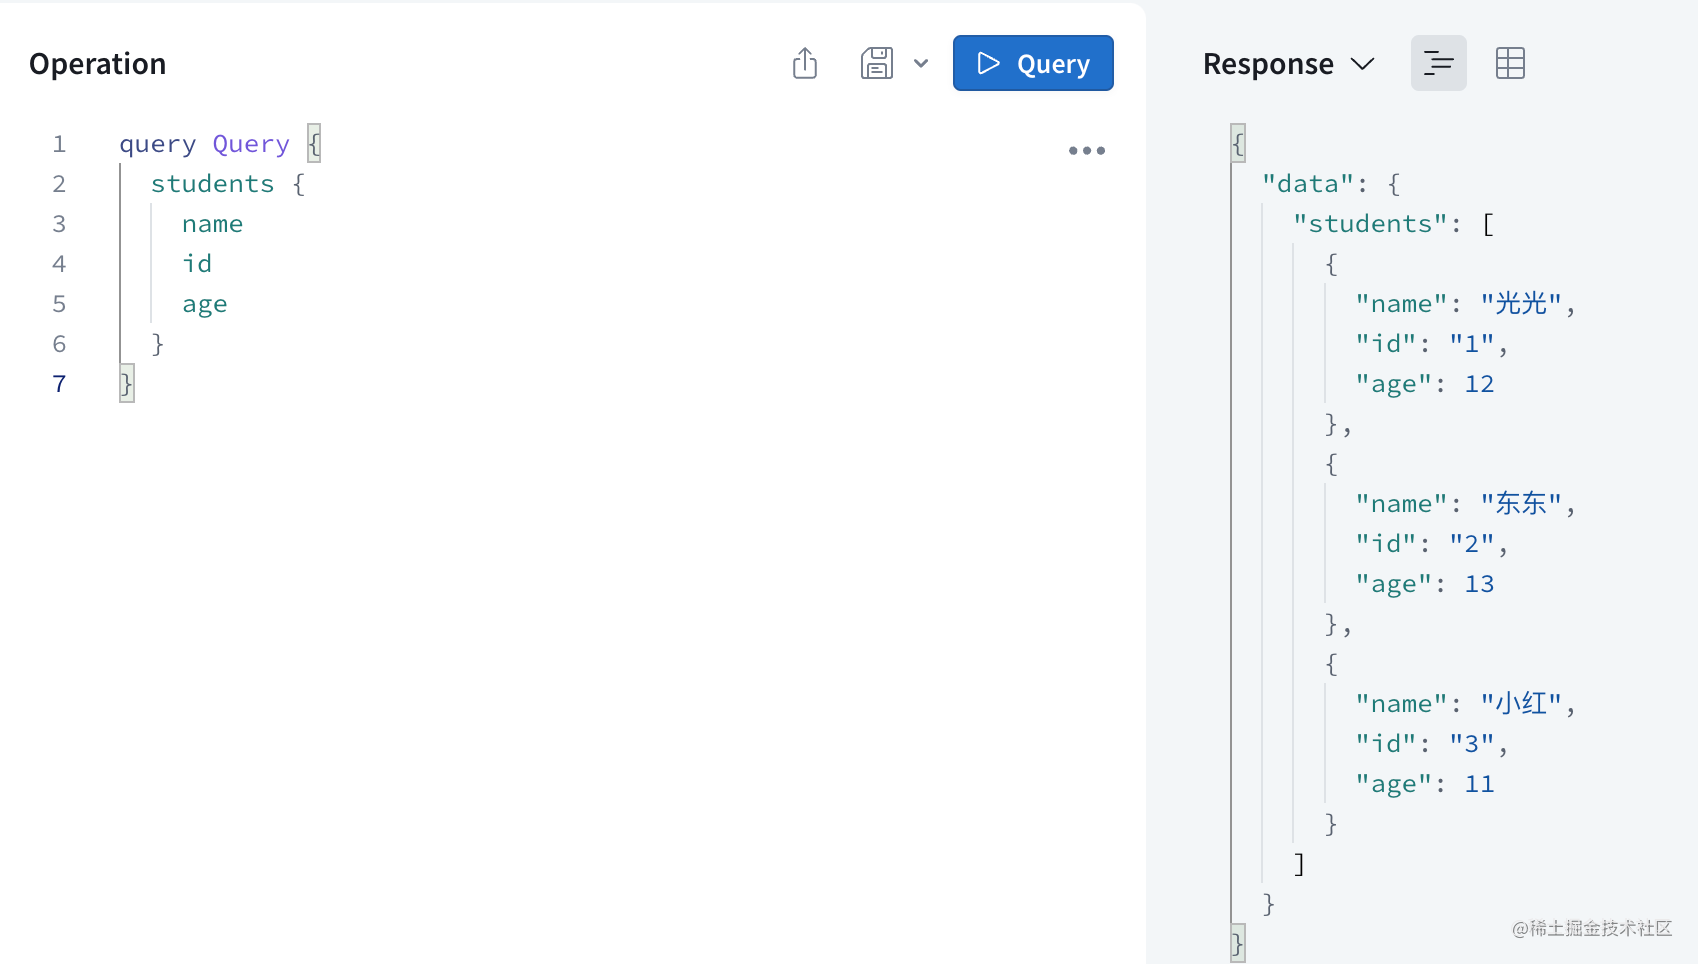Select the students field in the query editor
Screen dimensions: 1698x964
pyautogui.click(x=213, y=183)
